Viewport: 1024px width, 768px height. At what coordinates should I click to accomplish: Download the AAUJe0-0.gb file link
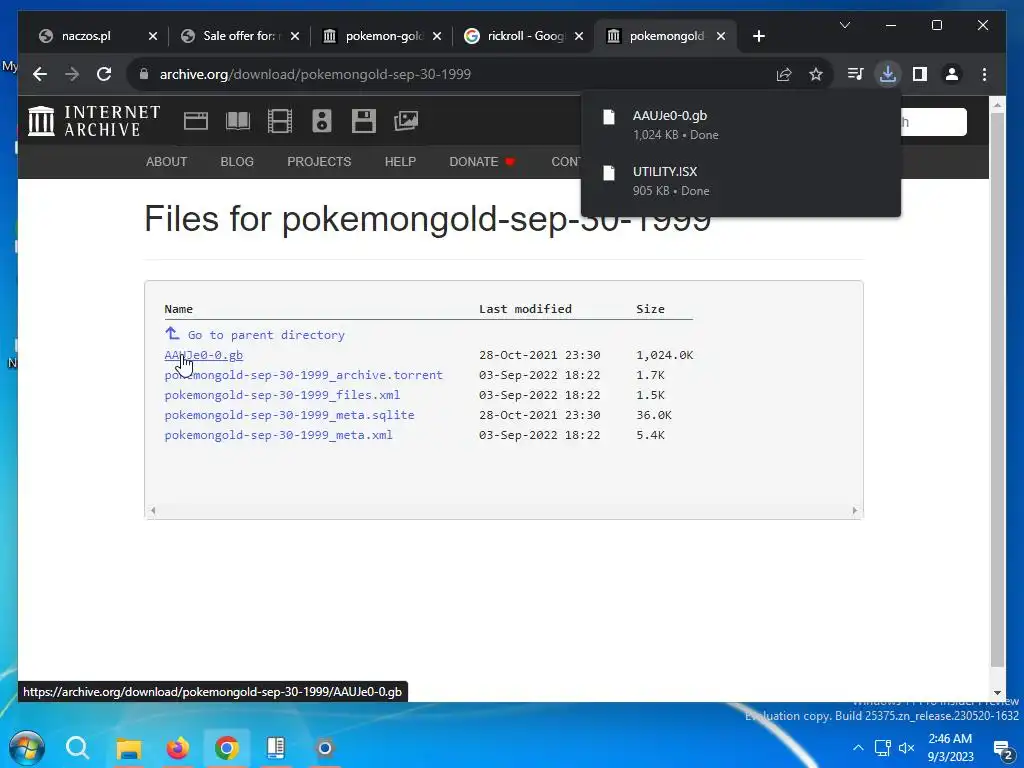[204, 355]
